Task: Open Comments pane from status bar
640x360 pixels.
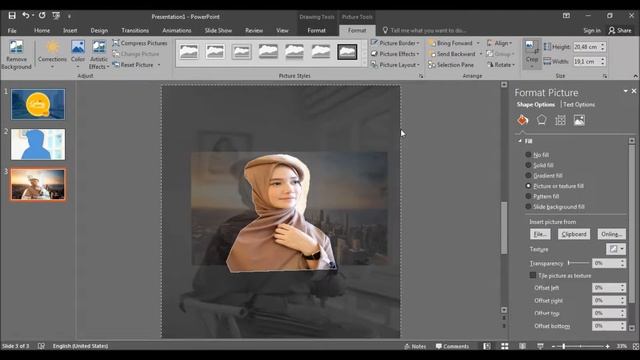Action: point(452,346)
